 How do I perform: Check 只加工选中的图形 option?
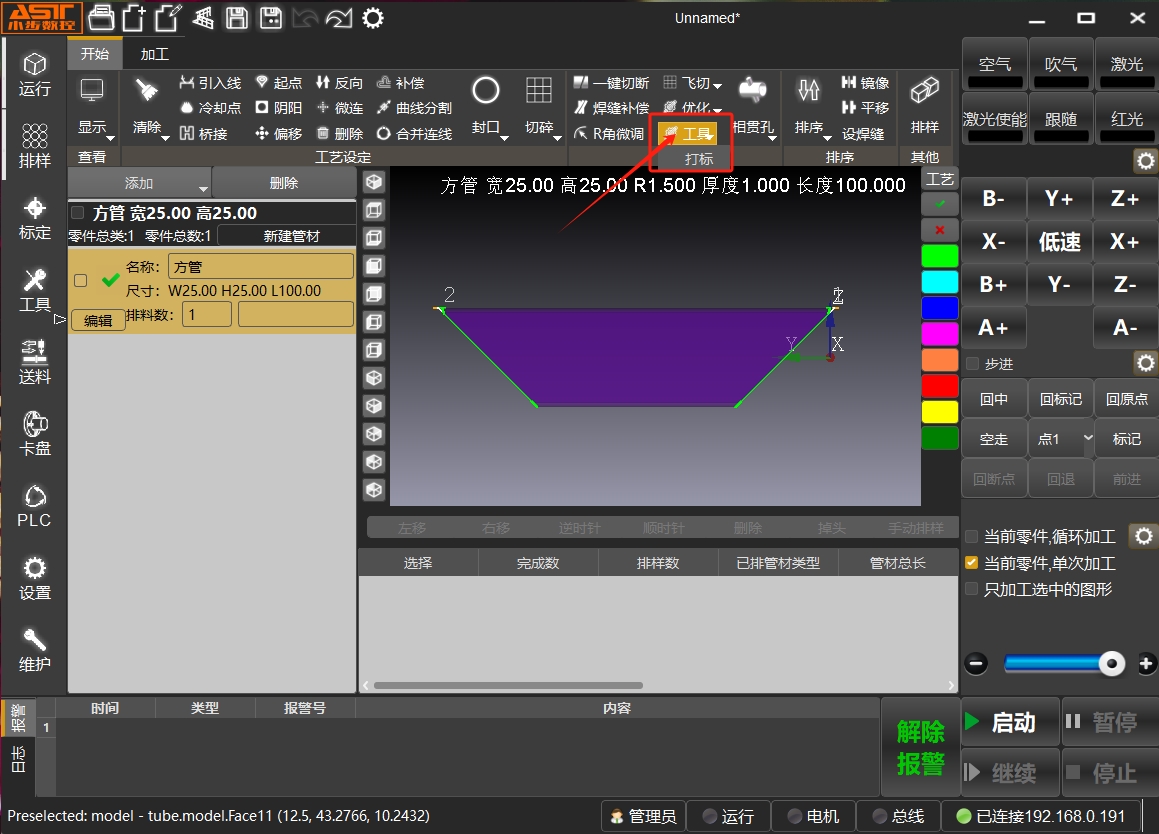pos(972,590)
